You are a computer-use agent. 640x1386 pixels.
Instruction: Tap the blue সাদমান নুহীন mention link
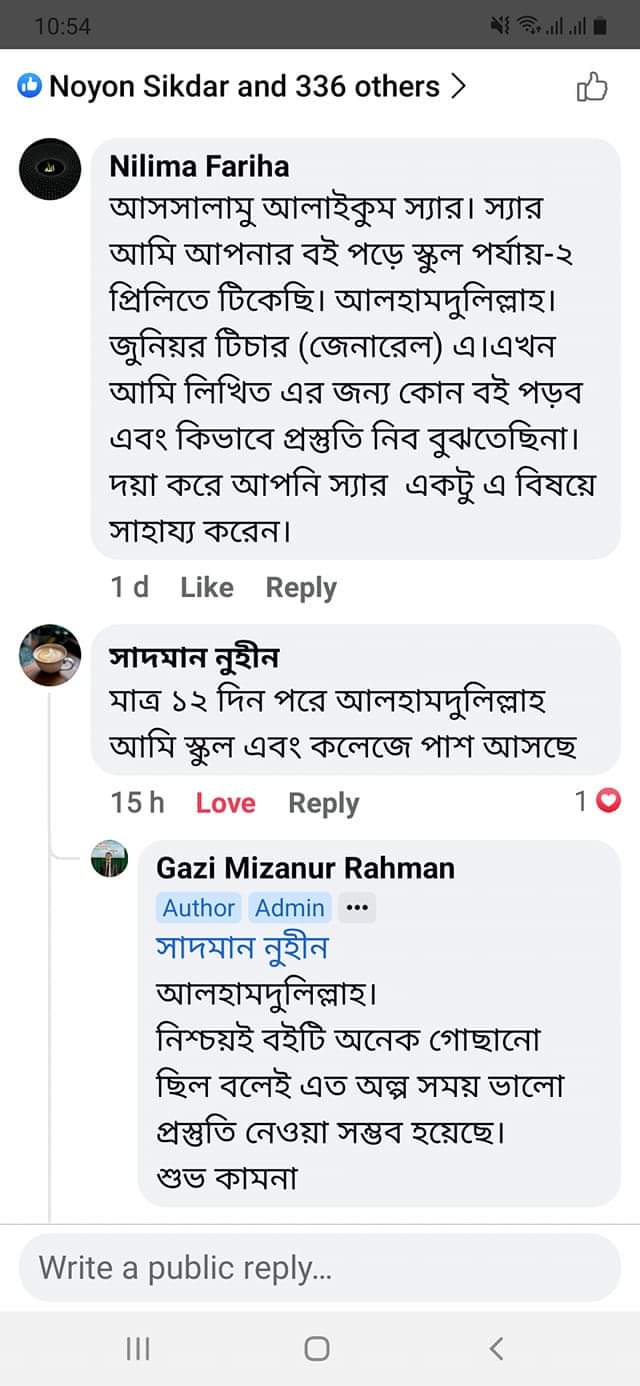(242, 948)
